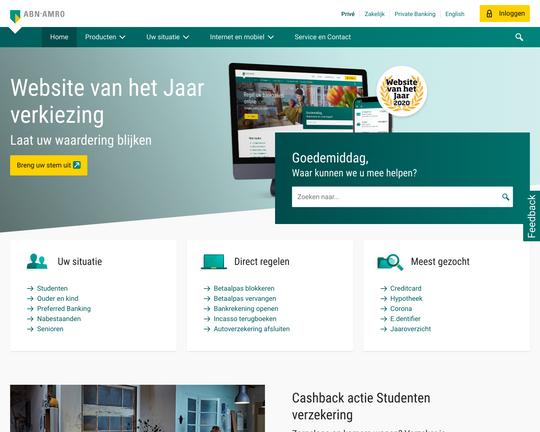Open the Jaaroverzicht link
This screenshot has height=432, width=540.
[x=411, y=329]
